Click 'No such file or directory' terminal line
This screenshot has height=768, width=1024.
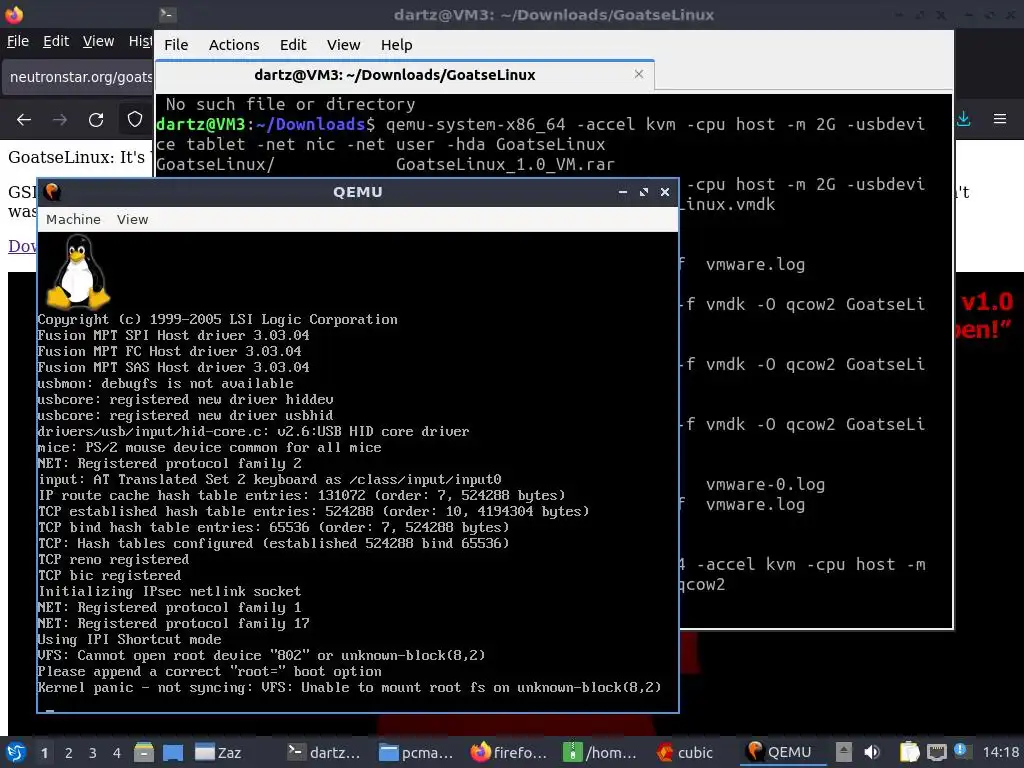291,104
